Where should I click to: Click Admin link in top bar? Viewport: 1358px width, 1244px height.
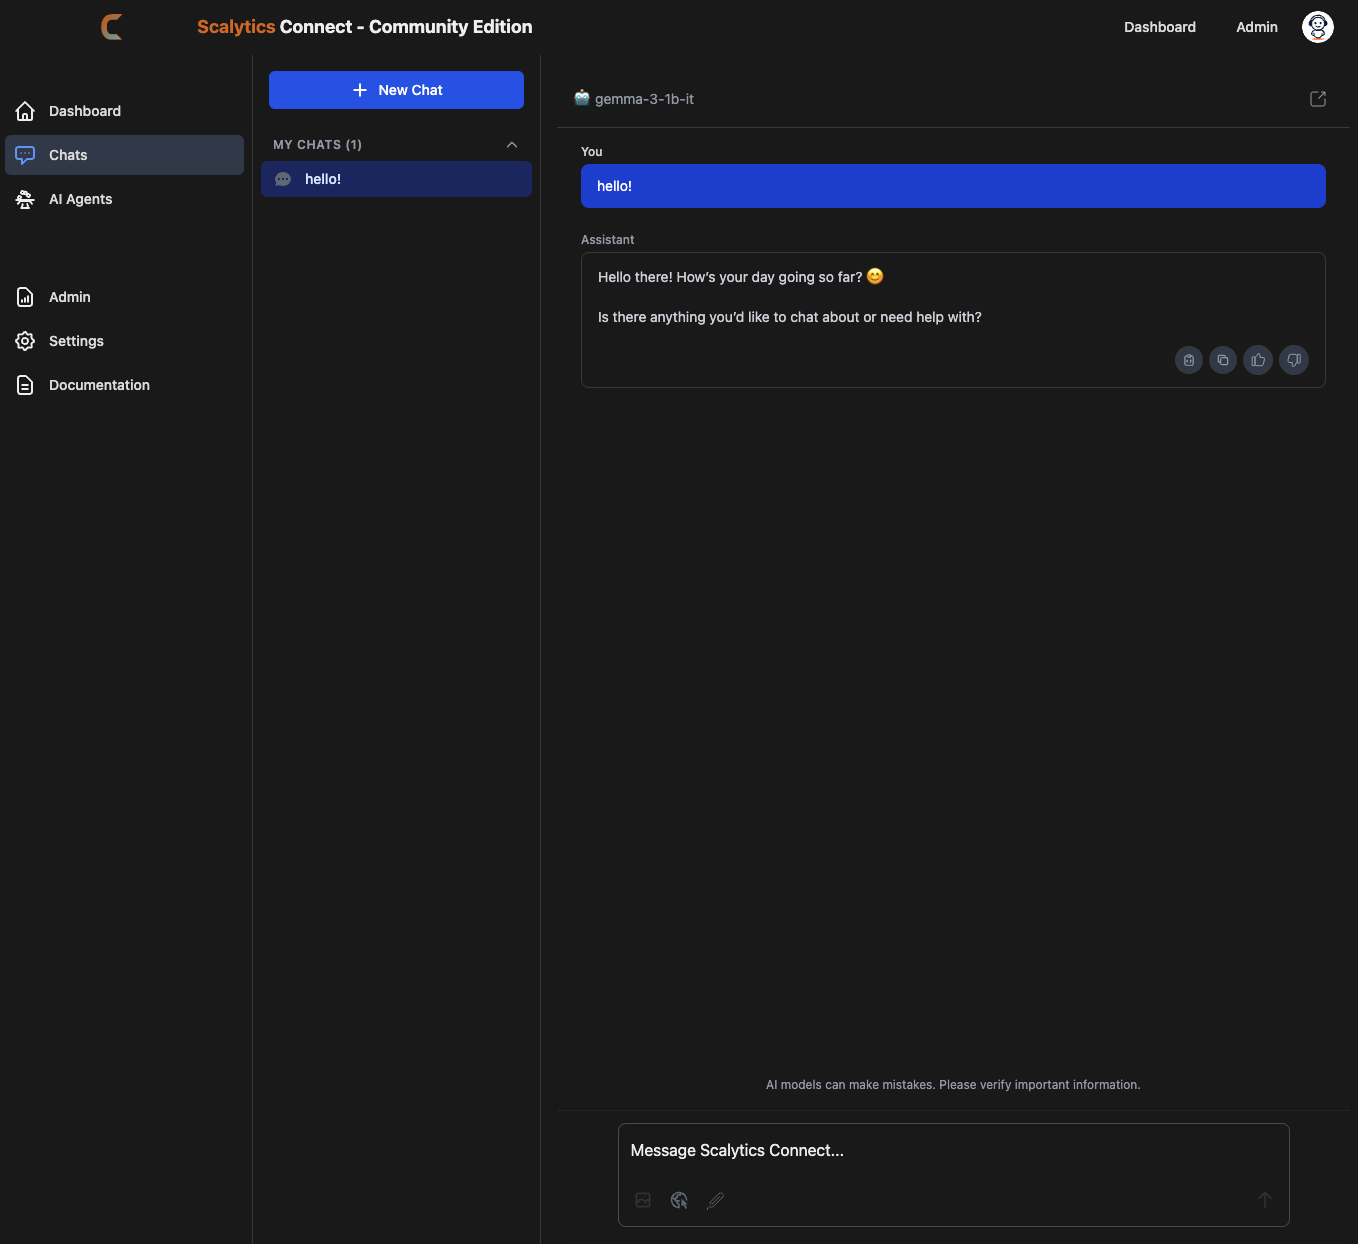[1256, 27]
